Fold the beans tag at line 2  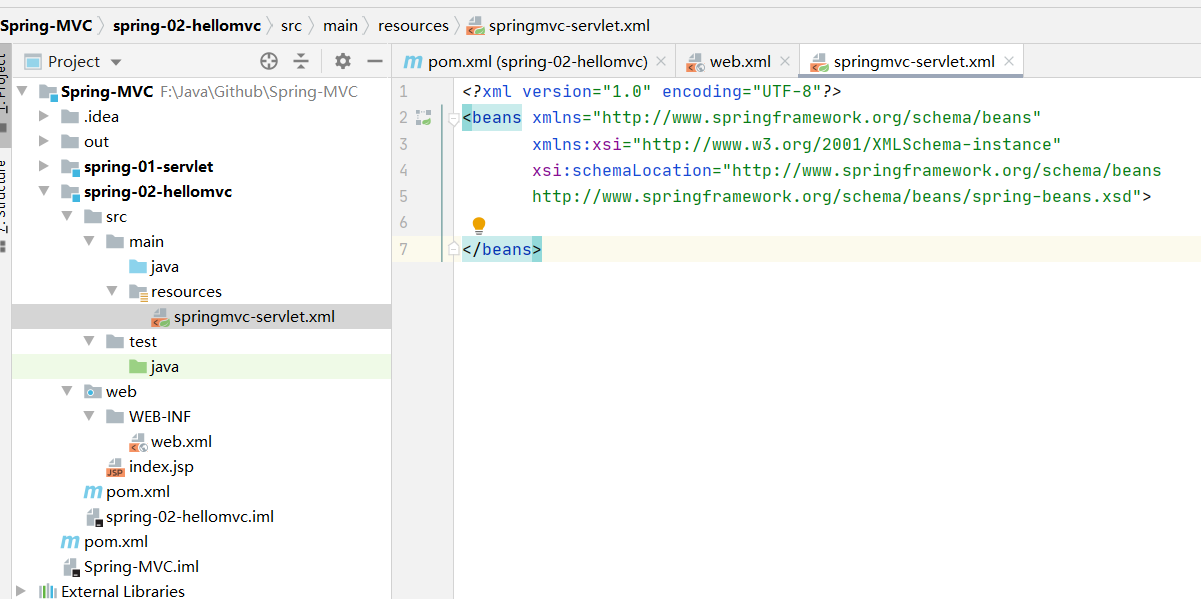coord(453,119)
